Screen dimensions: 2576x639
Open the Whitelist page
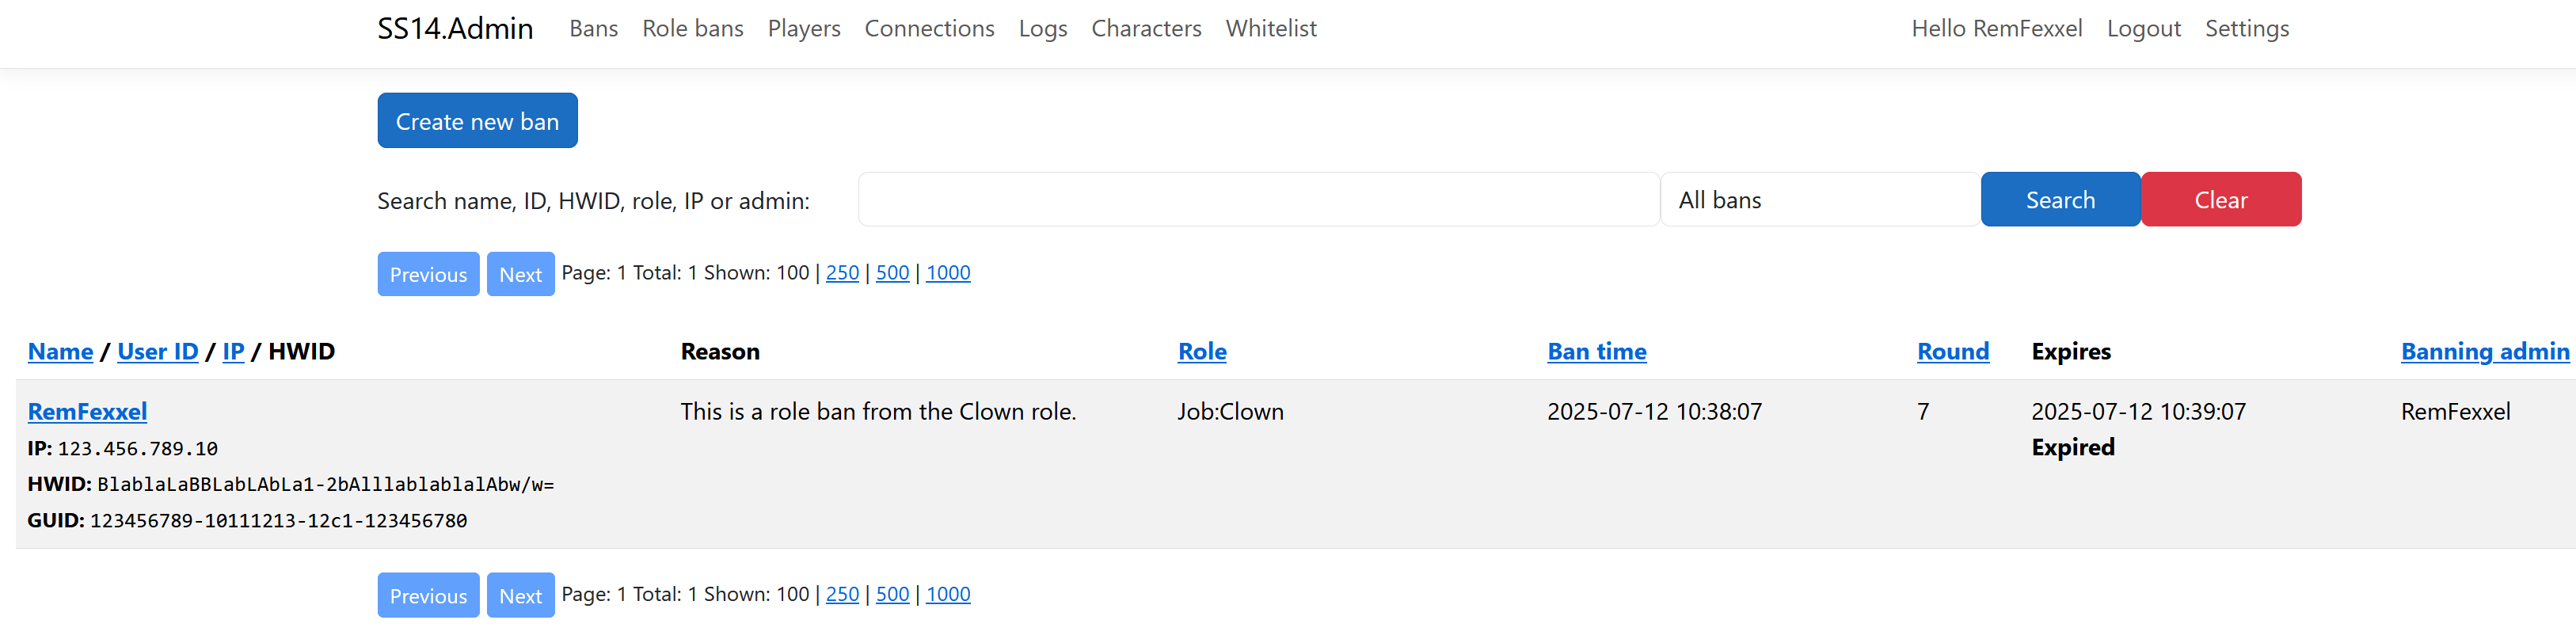1270,28
